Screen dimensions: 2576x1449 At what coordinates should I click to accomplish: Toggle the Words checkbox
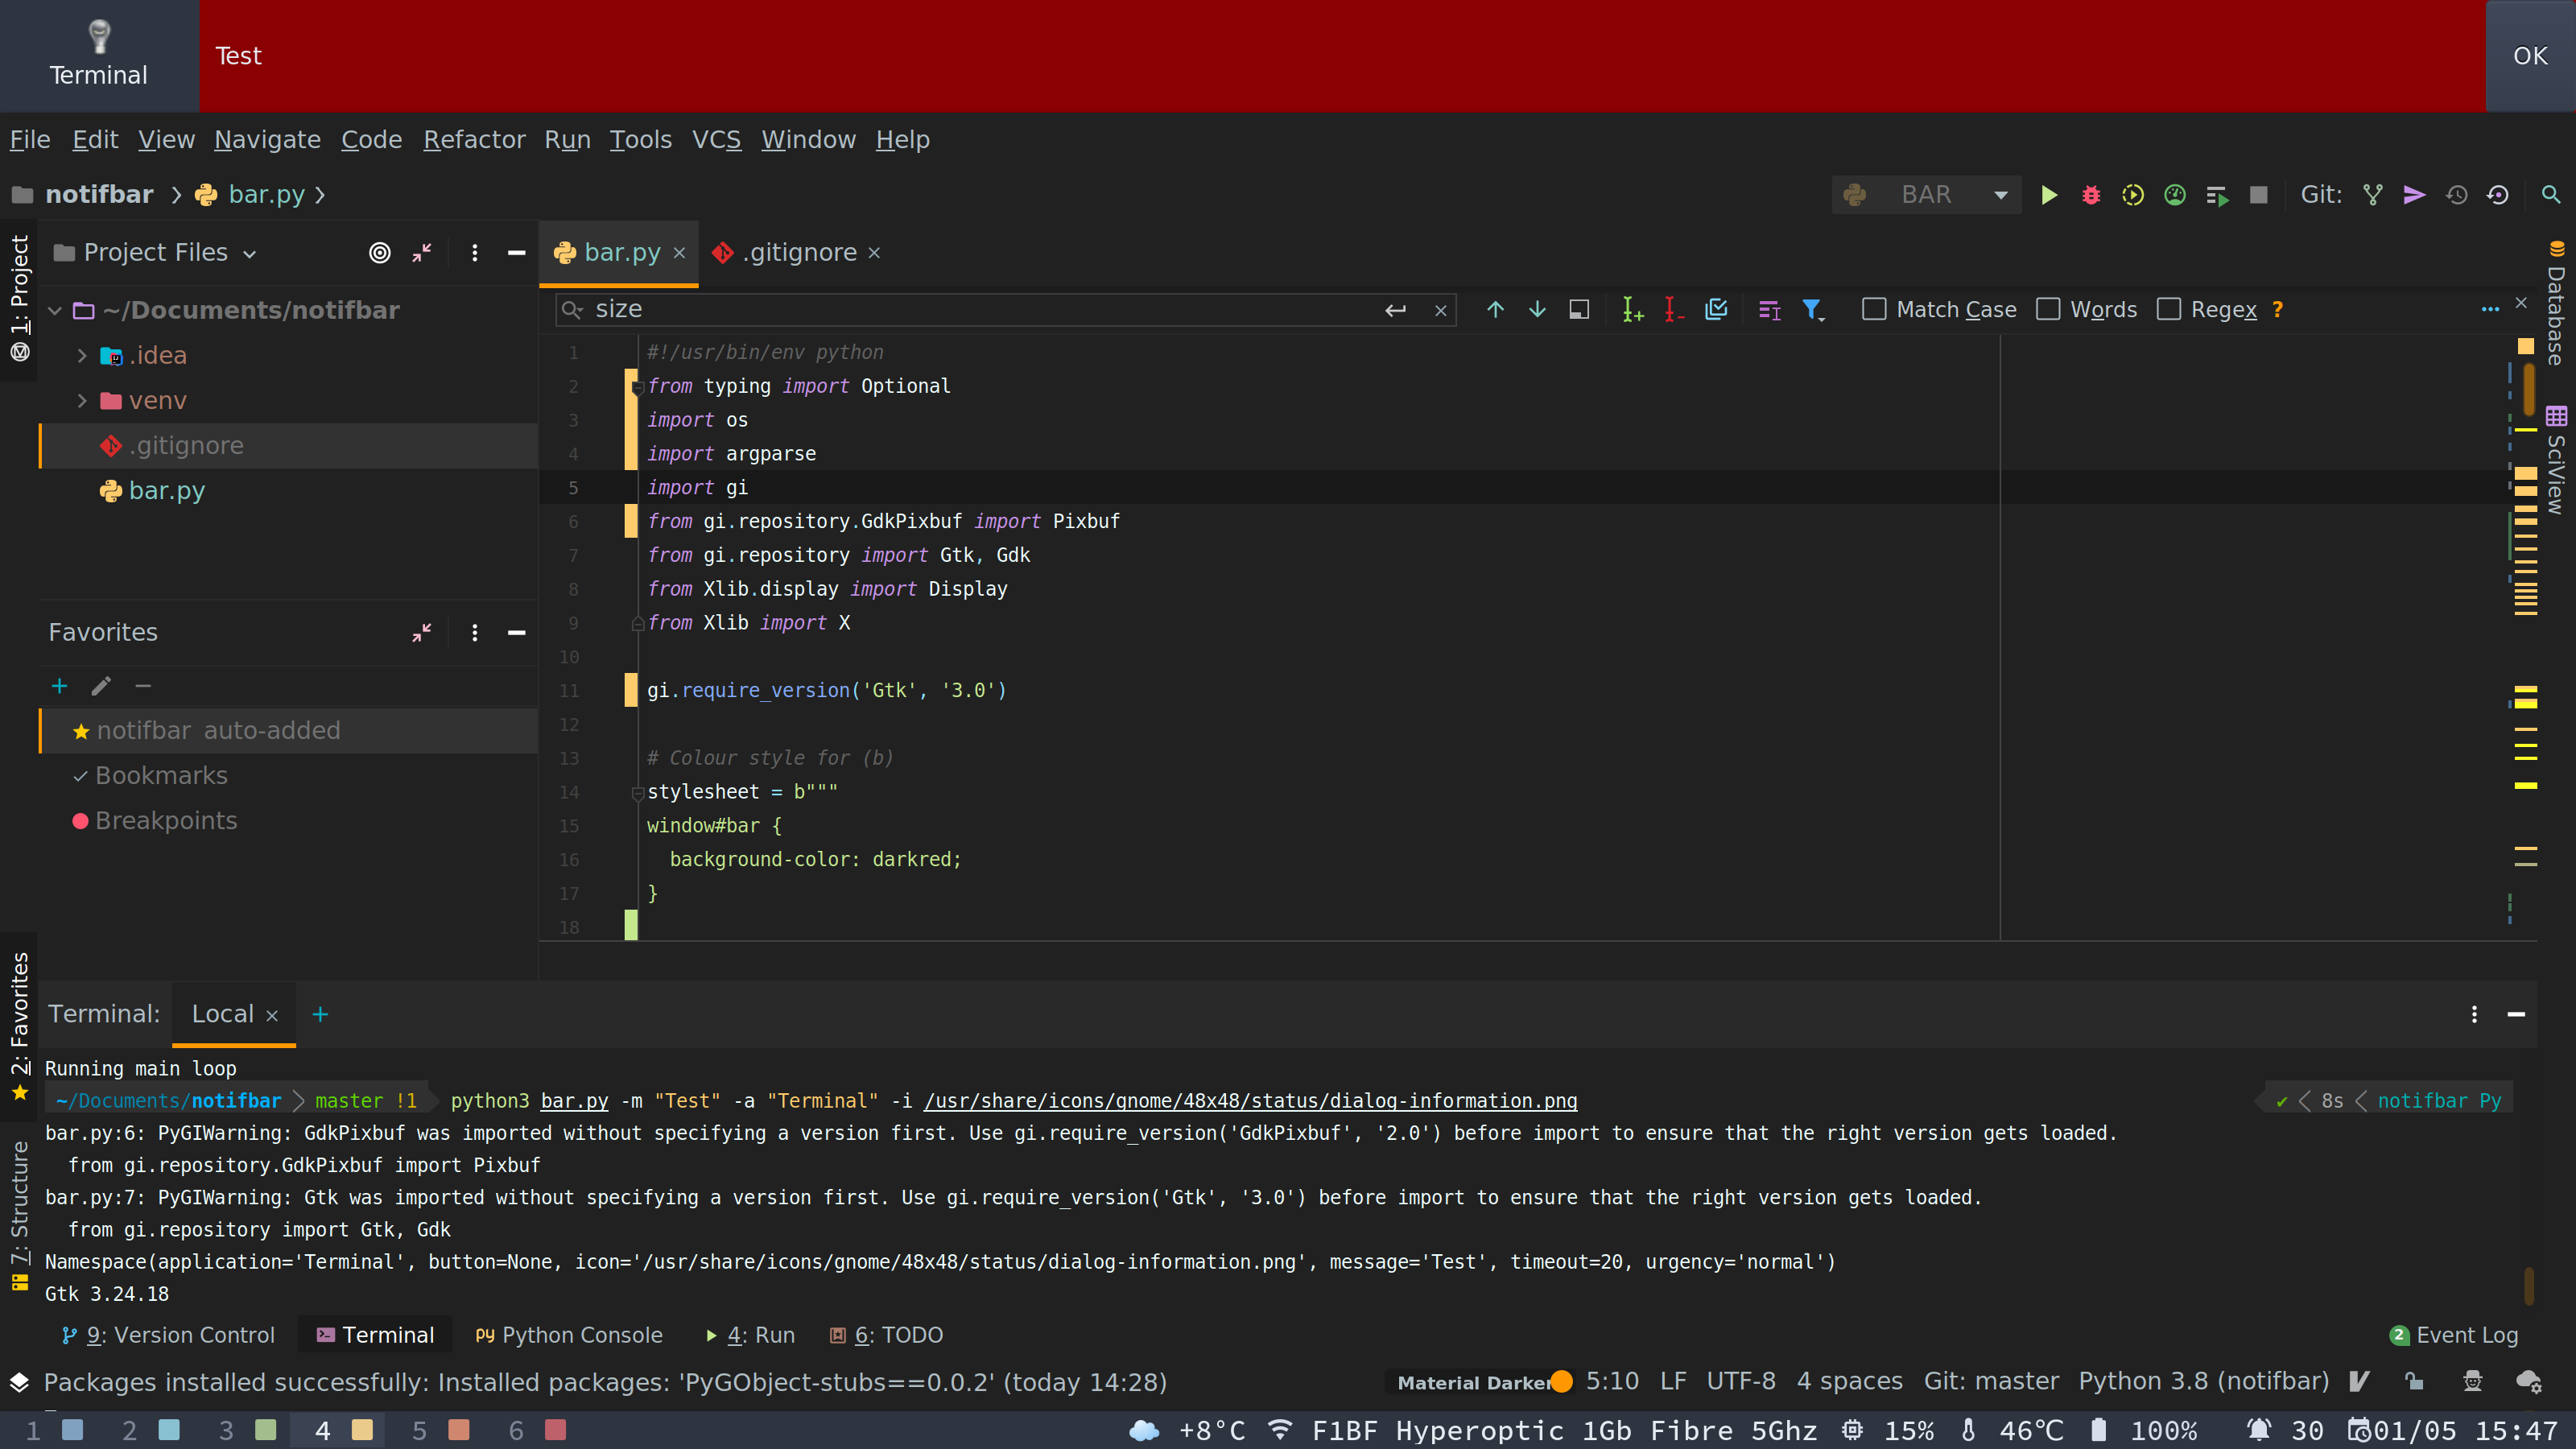(x=2048, y=310)
